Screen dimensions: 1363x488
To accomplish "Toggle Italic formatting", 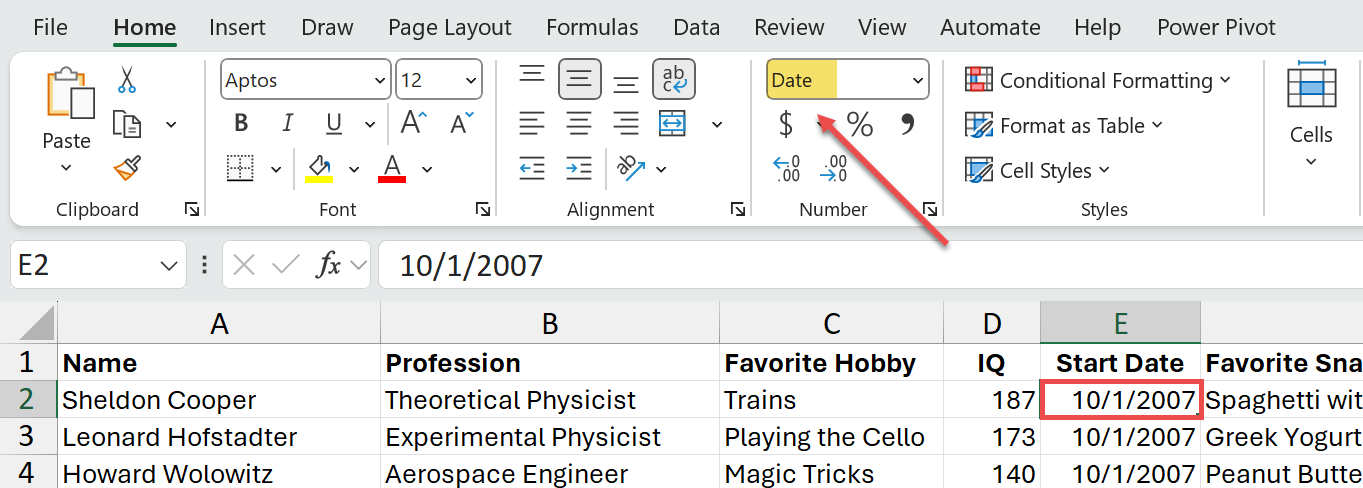I will click(288, 124).
